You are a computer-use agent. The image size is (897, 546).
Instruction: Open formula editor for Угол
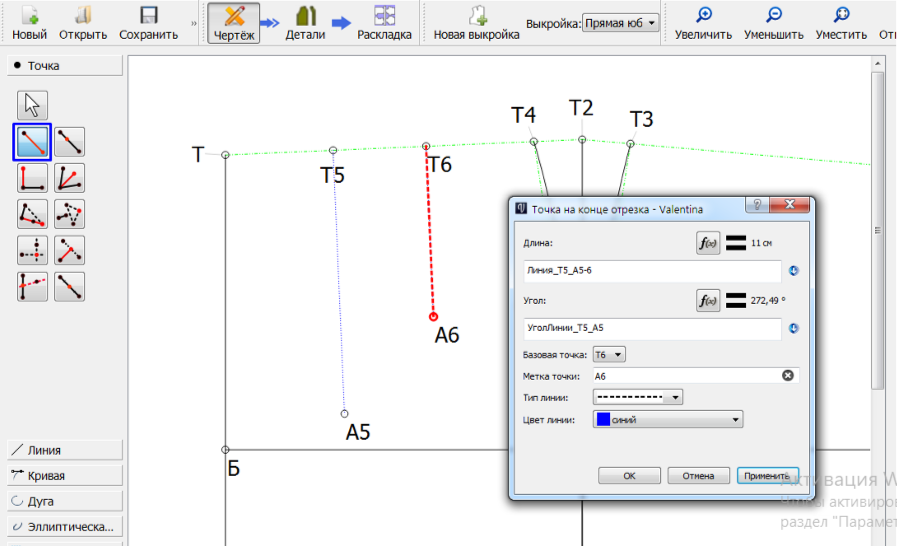[x=708, y=299]
